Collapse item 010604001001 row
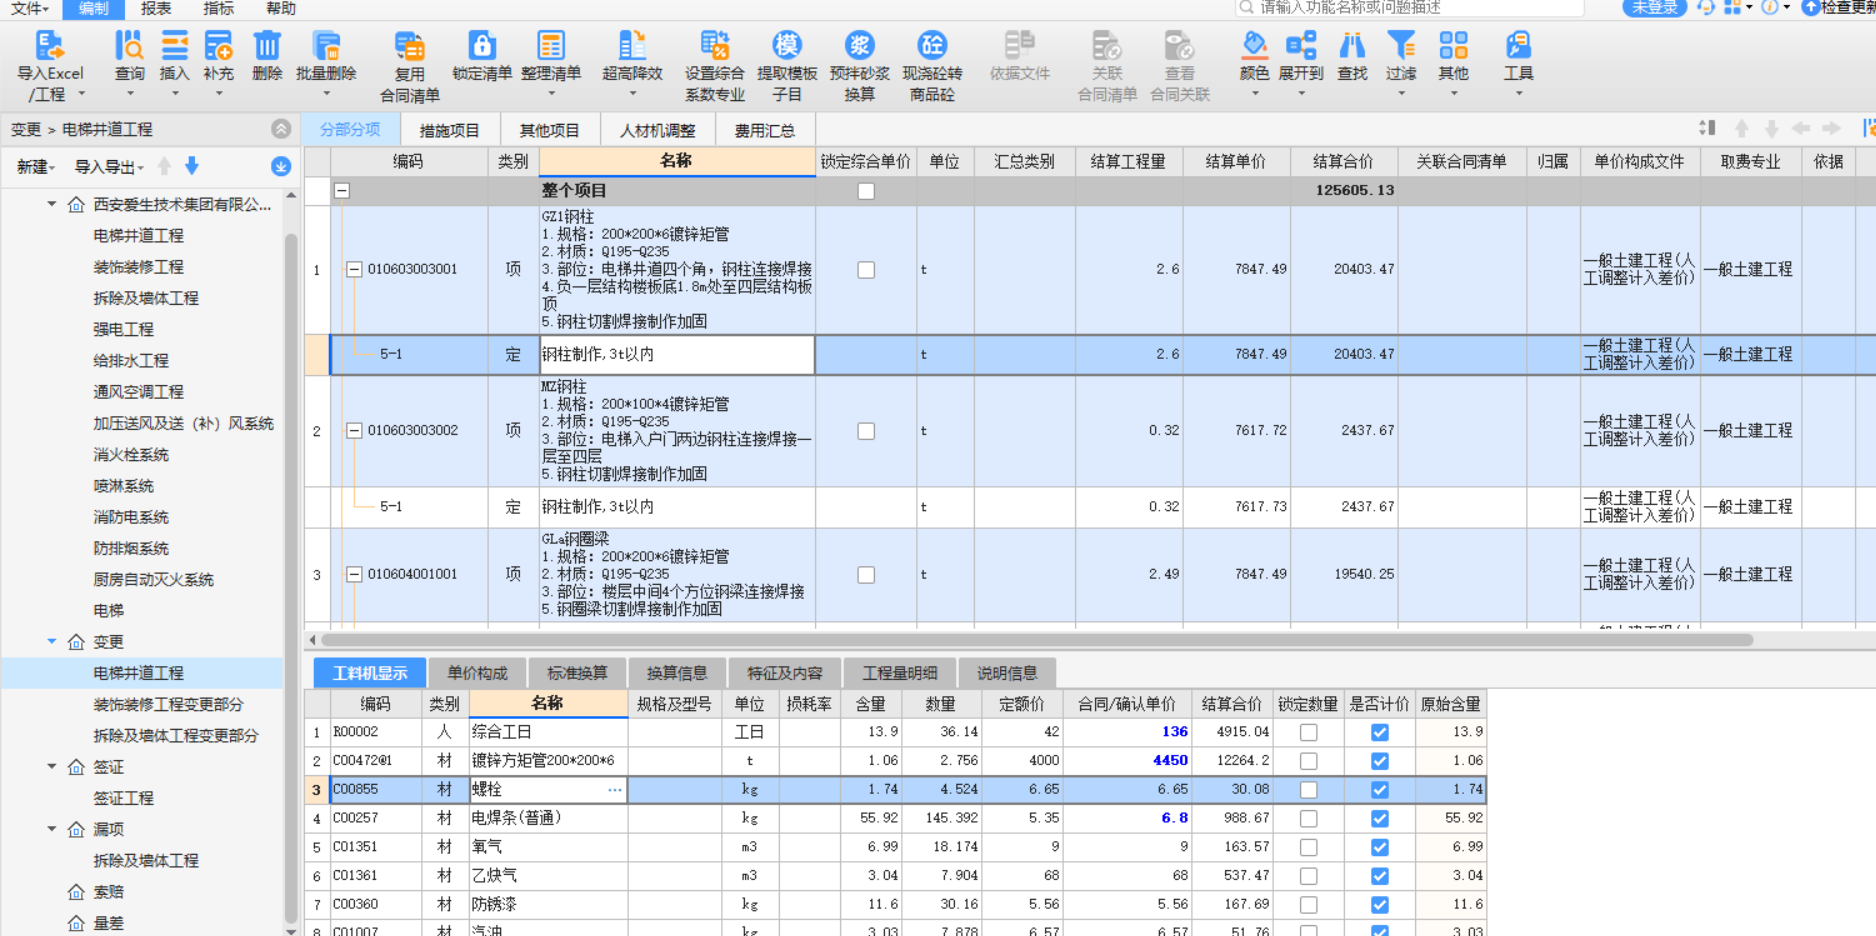Screen dimensions: 1876x936 click(354, 574)
